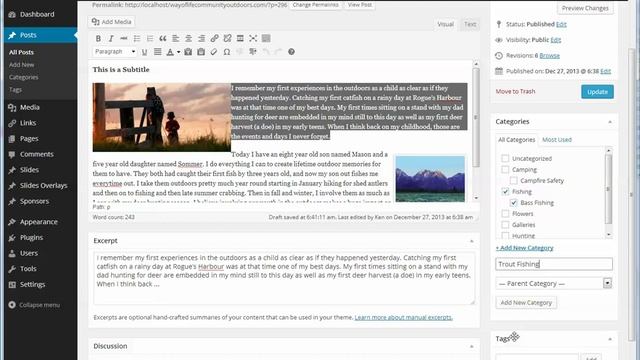Clear formatting with the eraser icon
640x360 pixels.
(x=214, y=52)
